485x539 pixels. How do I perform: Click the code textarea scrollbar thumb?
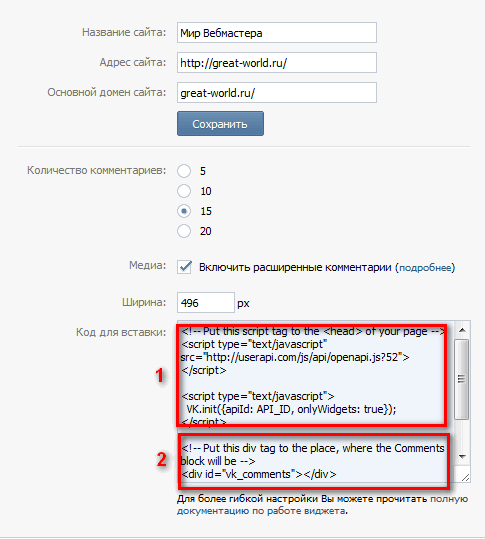coord(462,379)
